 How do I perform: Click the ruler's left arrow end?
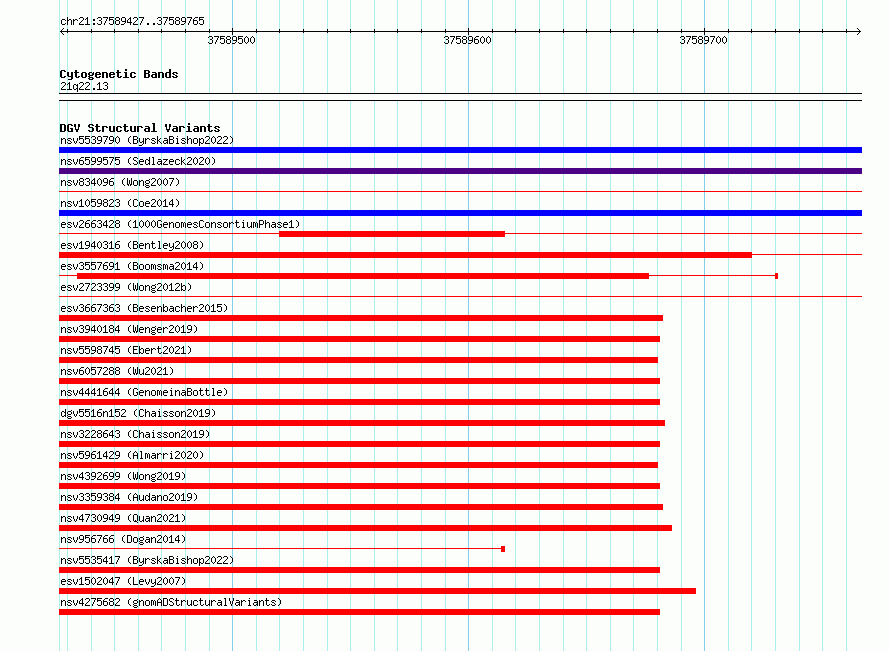click(x=62, y=32)
